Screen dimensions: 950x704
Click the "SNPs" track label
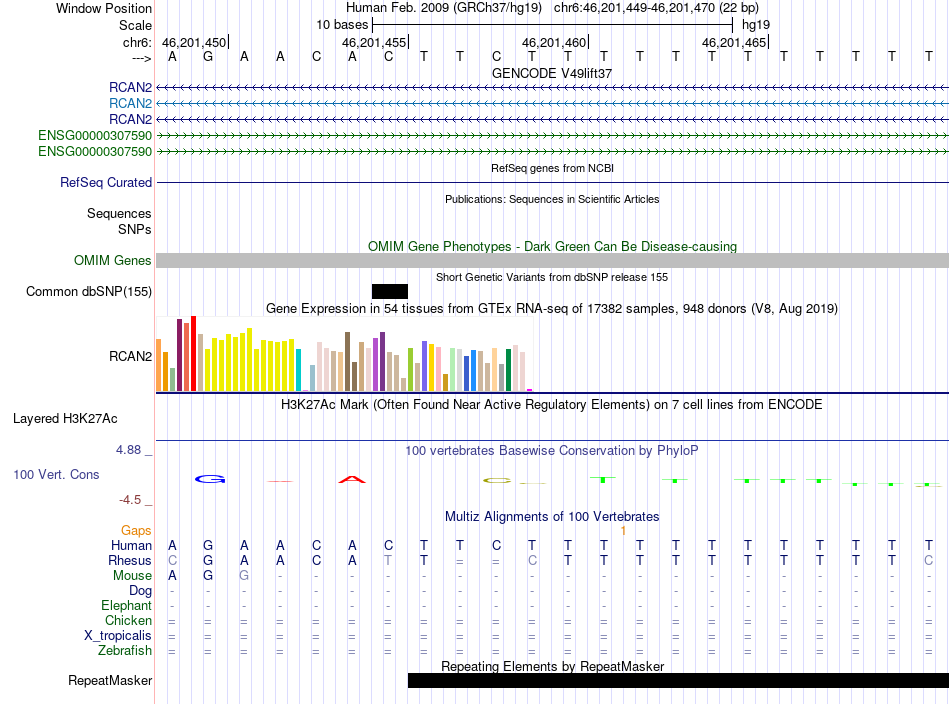click(x=135, y=230)
